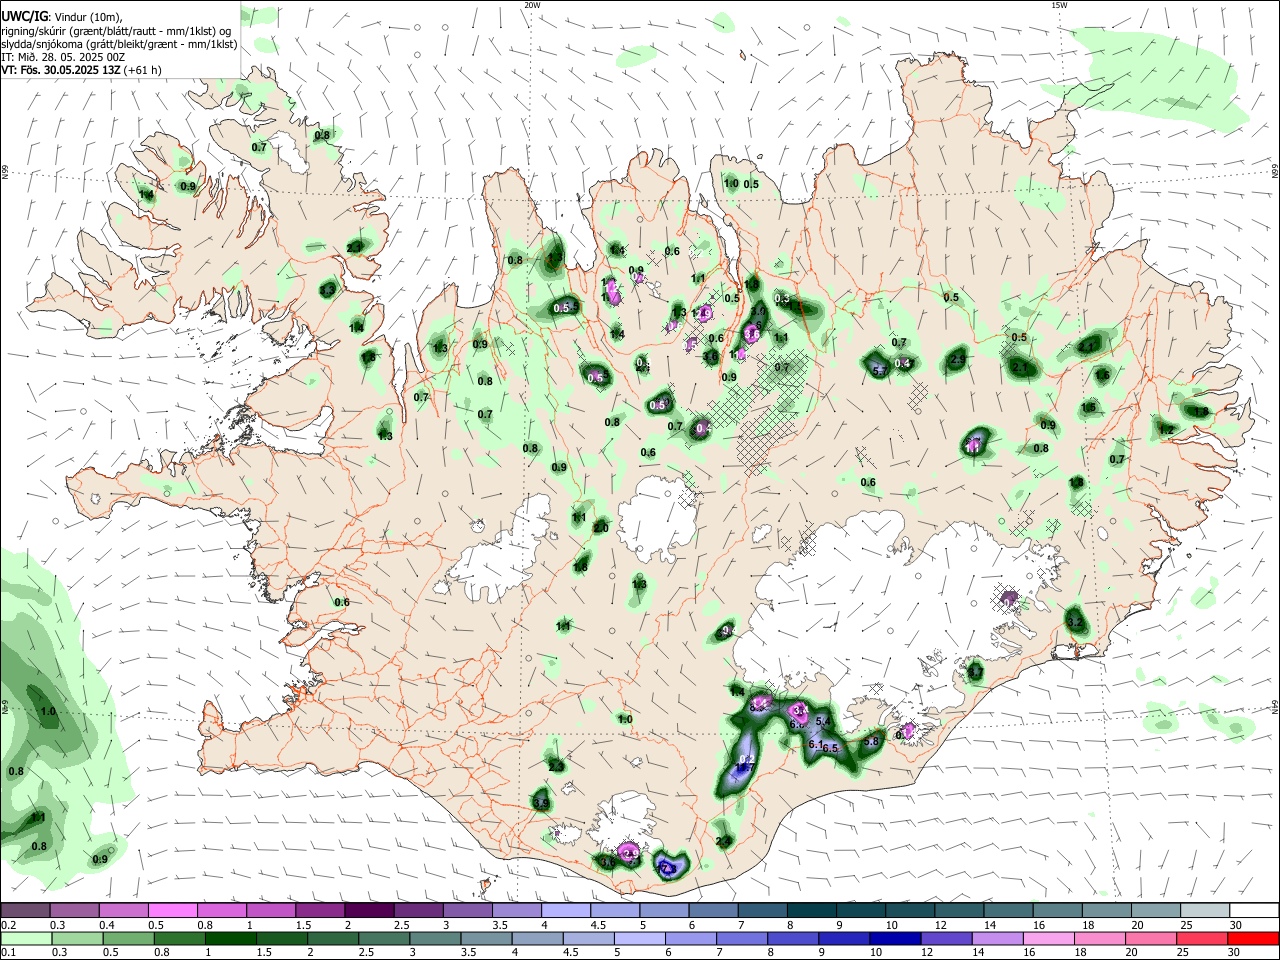Select the light pink swatch above '16' in bottom legend
This screenshot has height=960, width=1280.
[x=1049, y=939]
